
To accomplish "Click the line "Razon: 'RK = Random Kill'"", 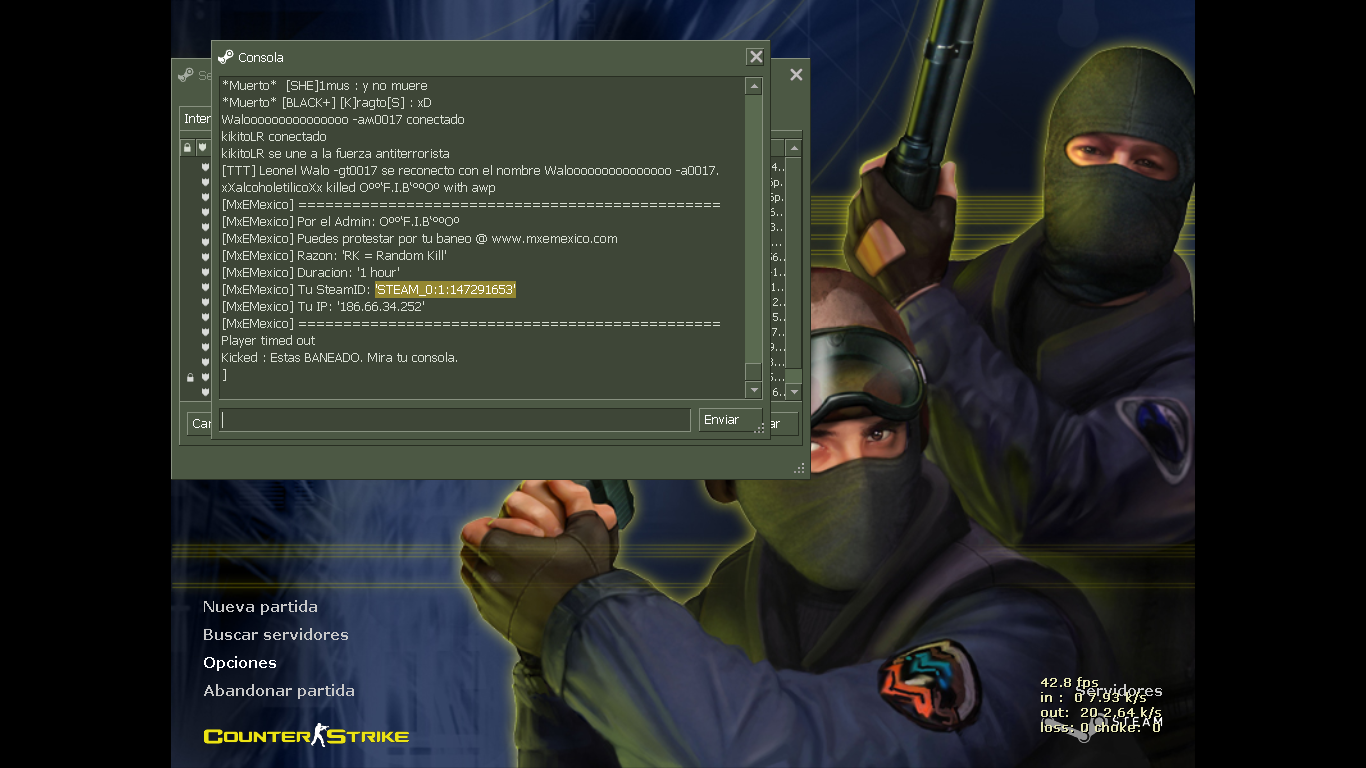I will (334, 255).
